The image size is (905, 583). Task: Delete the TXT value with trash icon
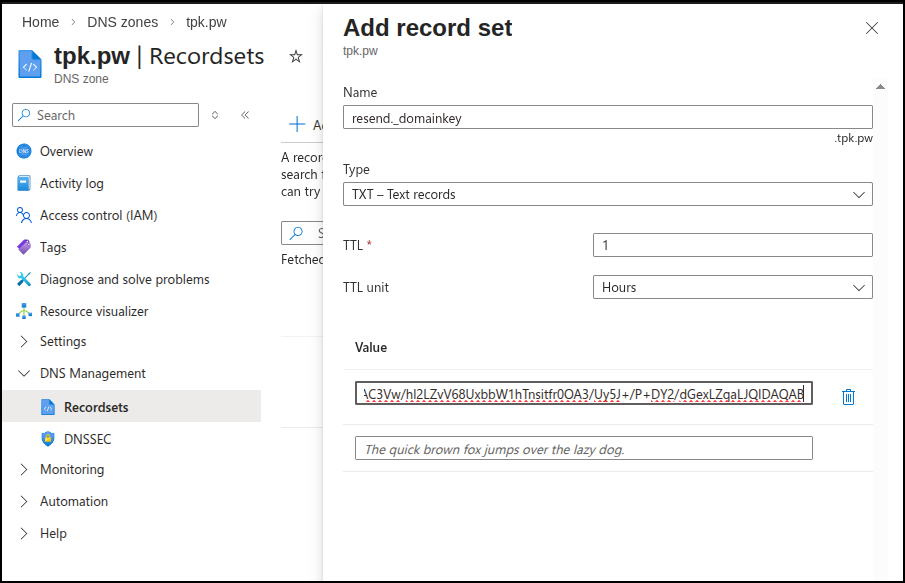coord(848,397)
